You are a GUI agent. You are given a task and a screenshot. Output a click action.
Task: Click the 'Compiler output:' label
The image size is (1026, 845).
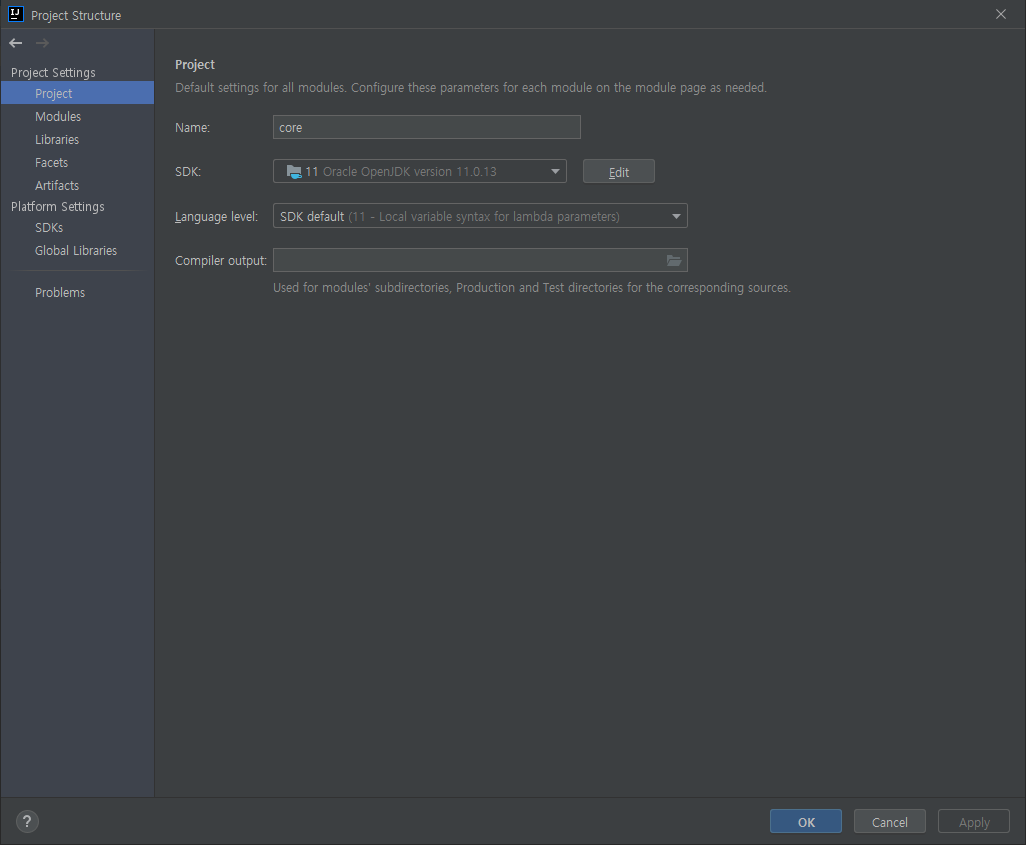[x=221, y=261]
